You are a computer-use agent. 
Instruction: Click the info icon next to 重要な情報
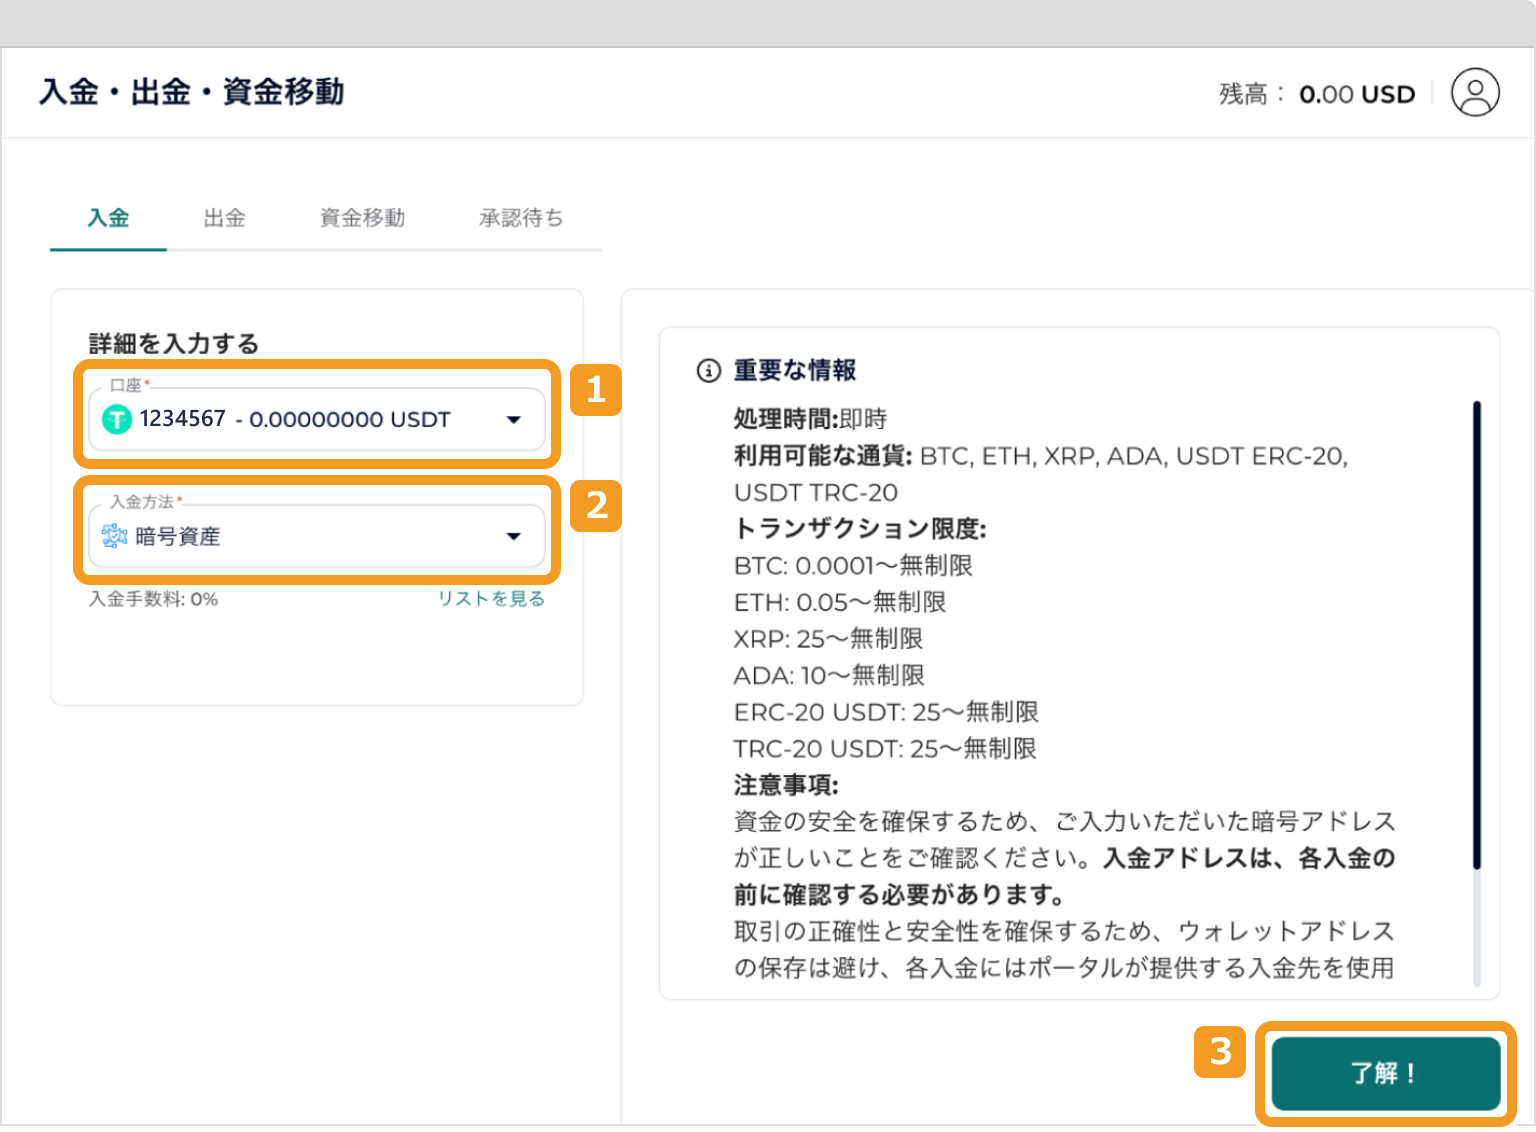(708, 370)
